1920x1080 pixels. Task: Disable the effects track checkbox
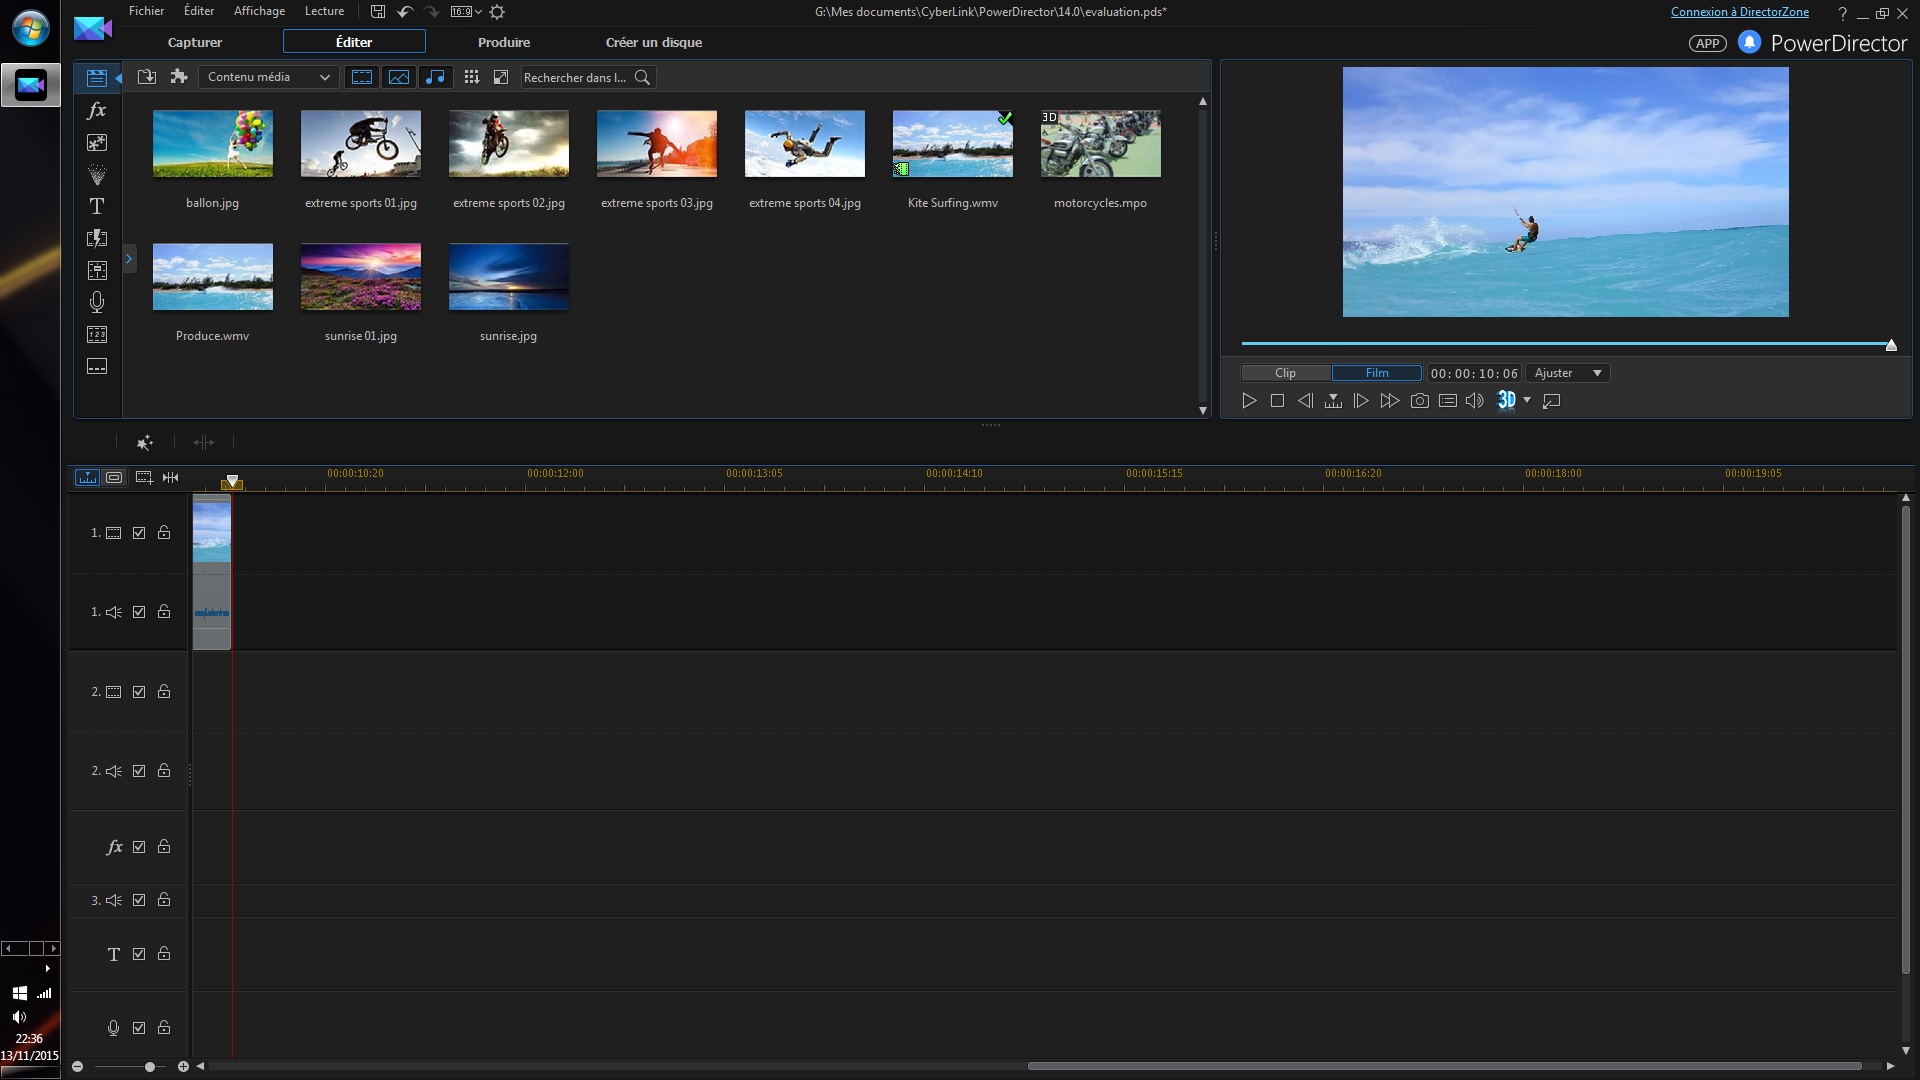(139, 847)
